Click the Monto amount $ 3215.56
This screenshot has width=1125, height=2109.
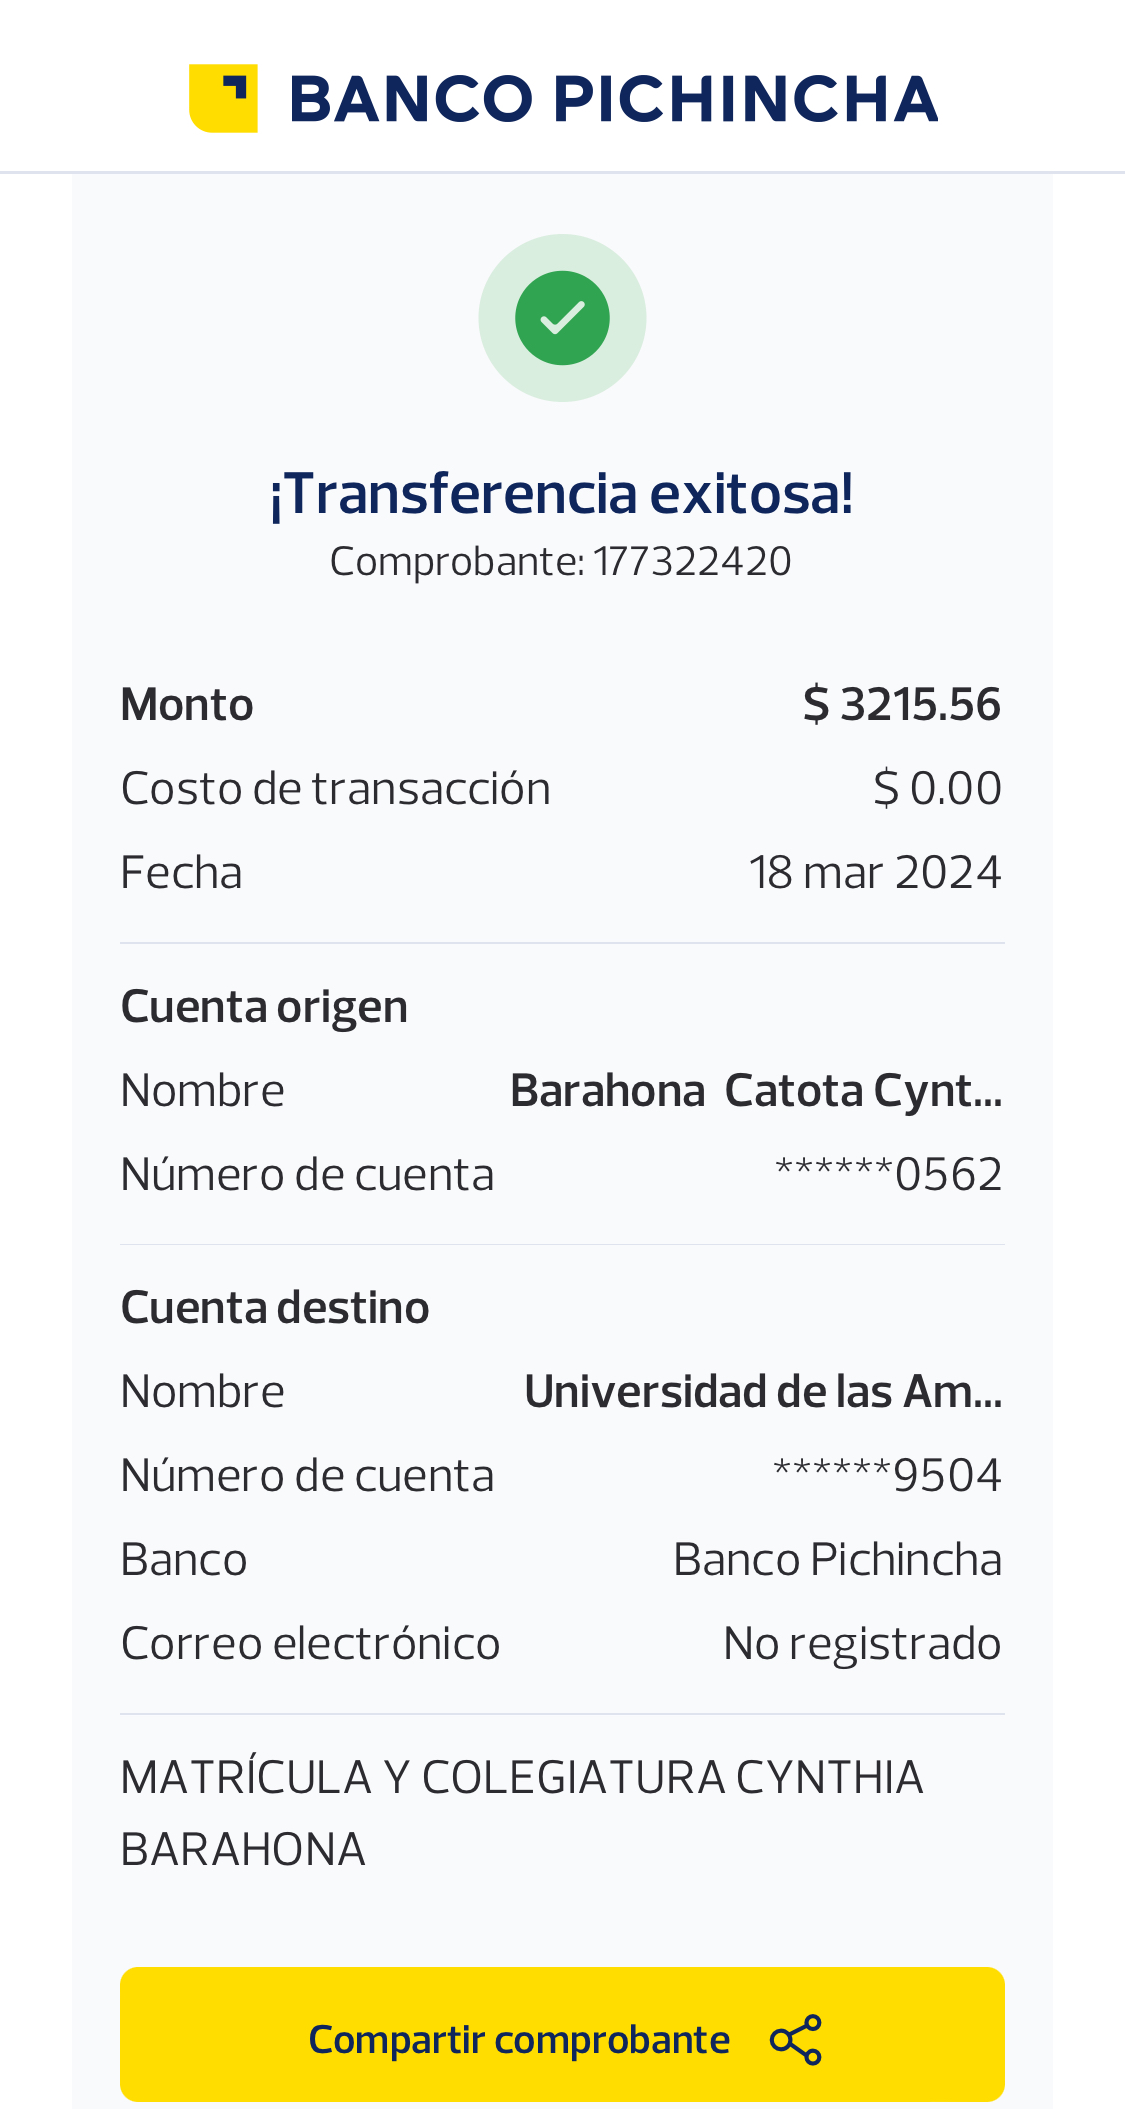tap(901, 705)
